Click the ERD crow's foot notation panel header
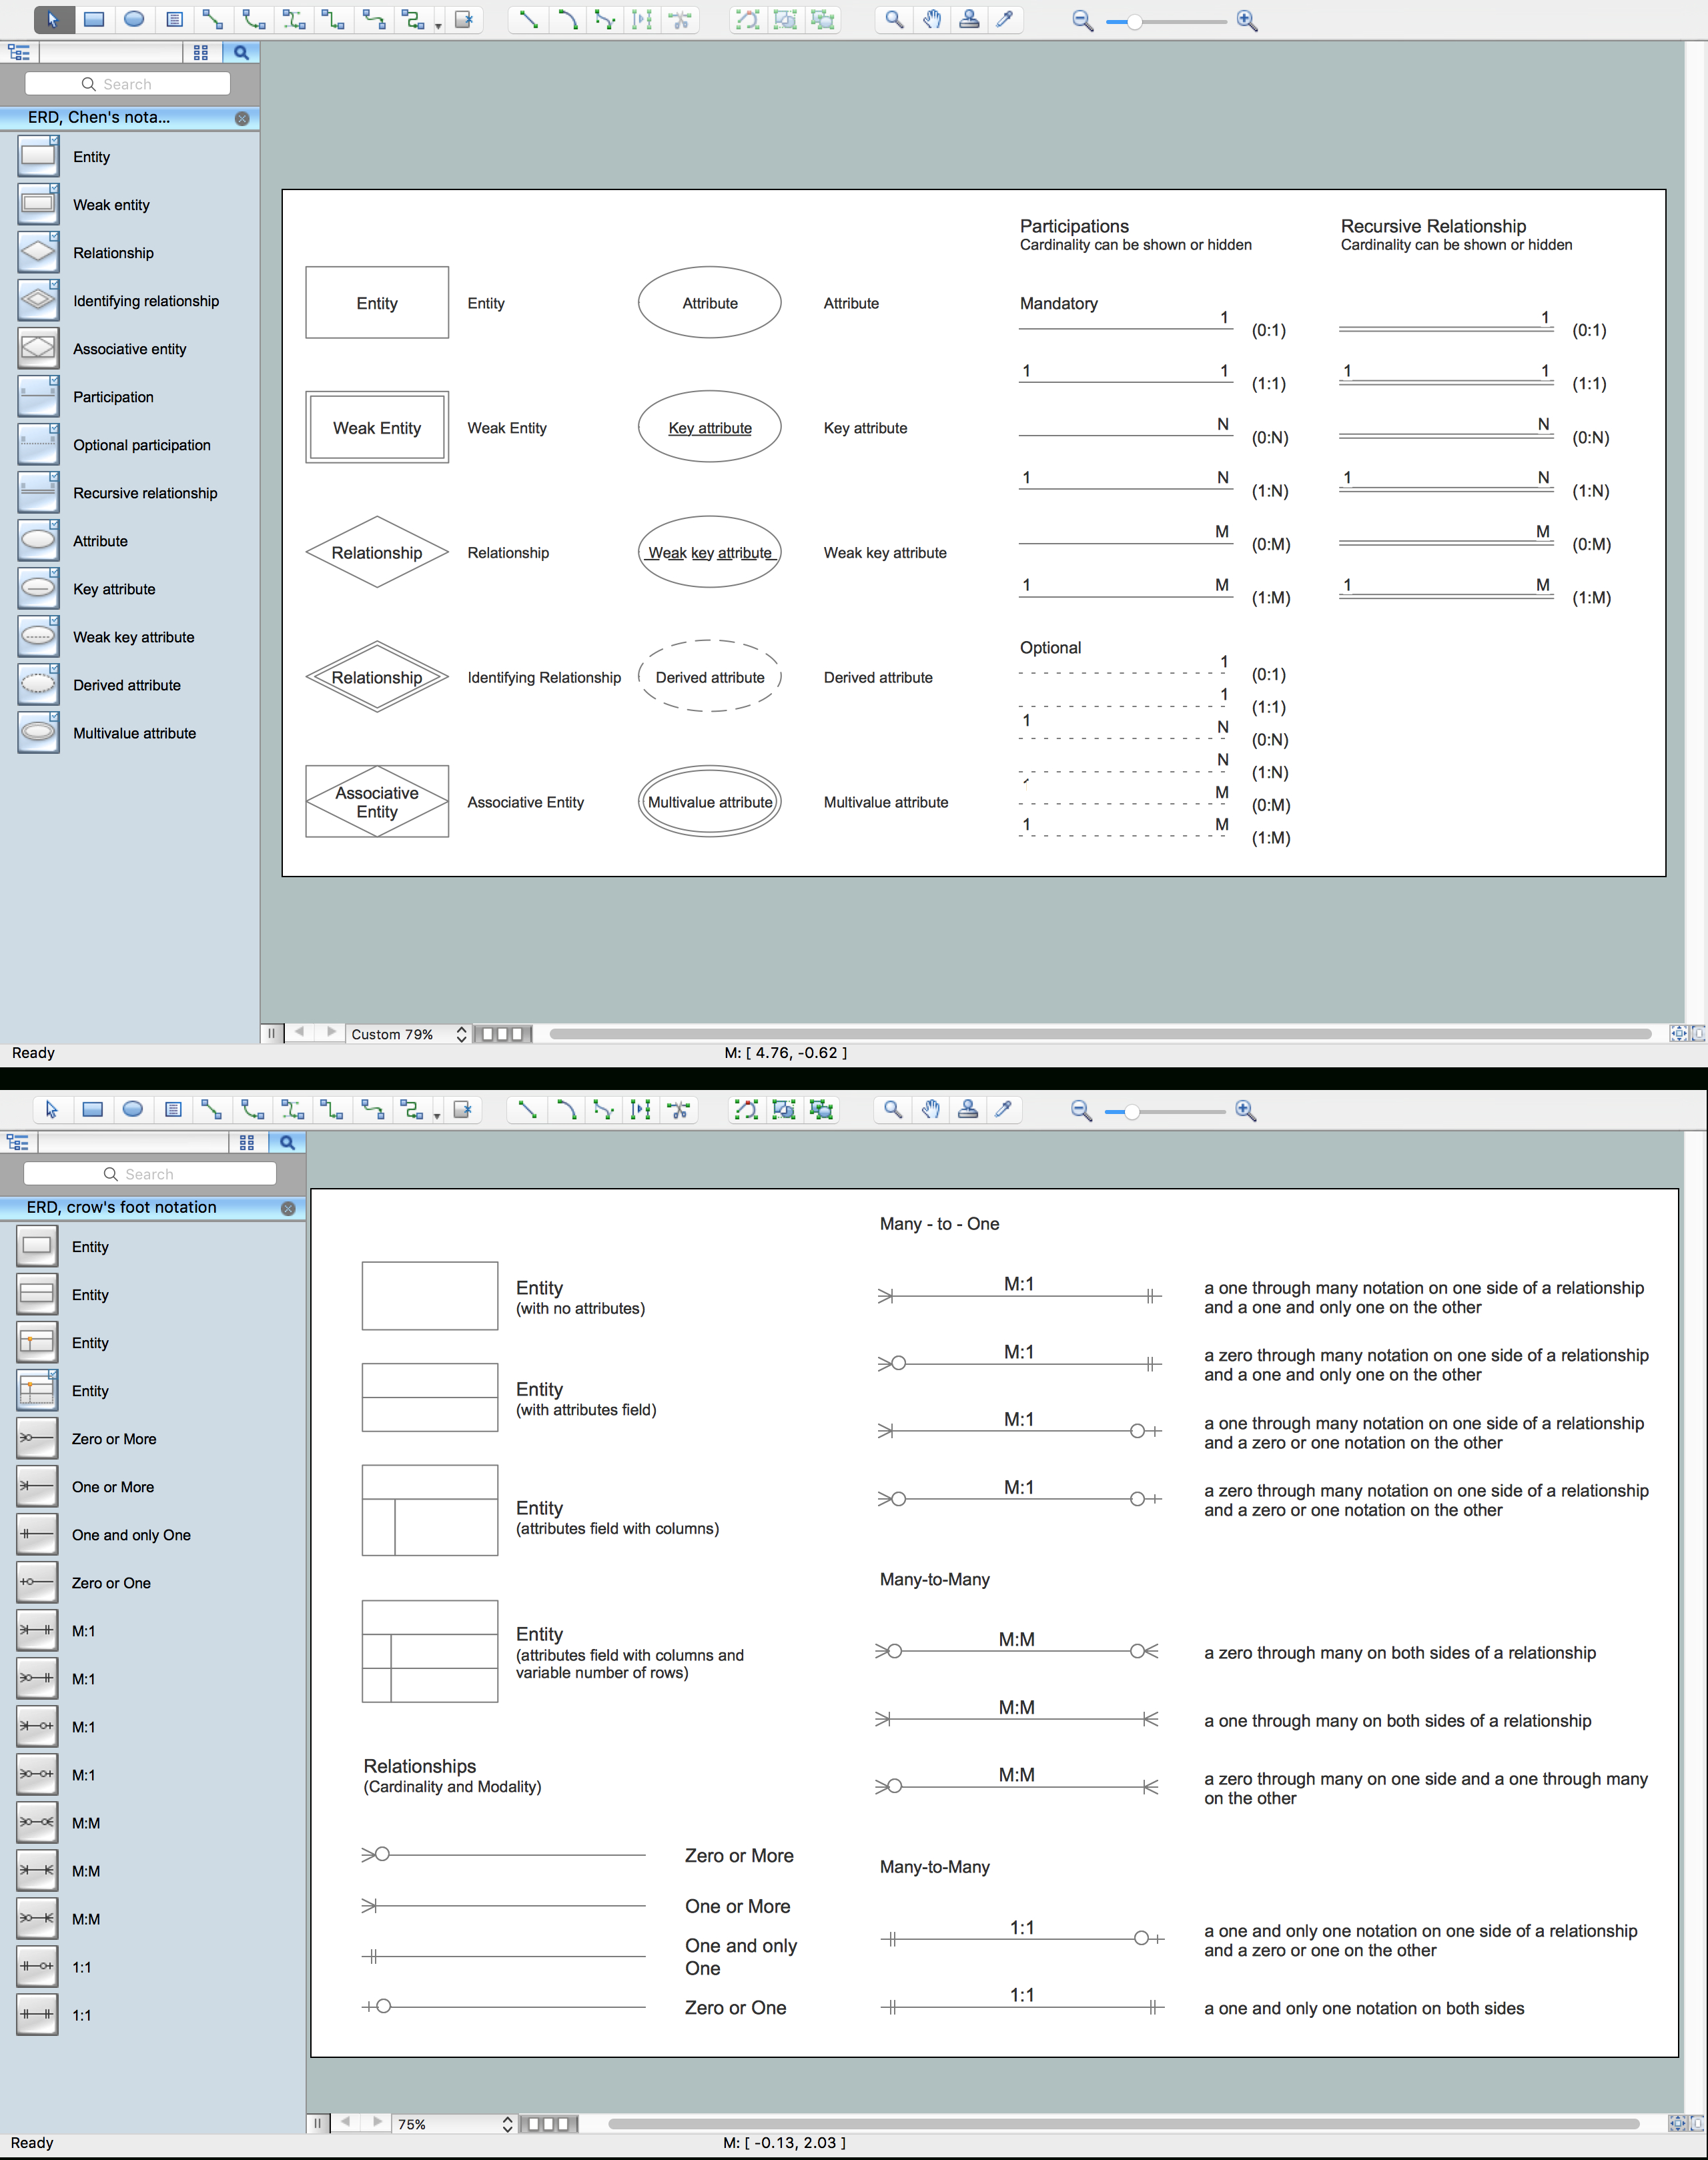The image size is (1708, 2160). pyautogui.click(x=149, y=1206)
